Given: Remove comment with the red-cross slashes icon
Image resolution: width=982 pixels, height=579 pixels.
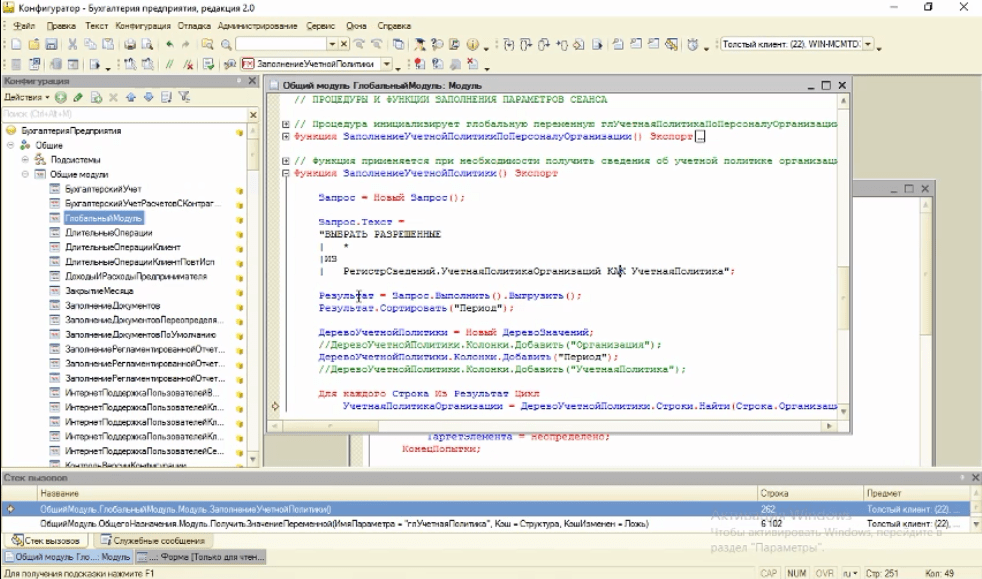Looking at the screenshot, I should point(188,64).
